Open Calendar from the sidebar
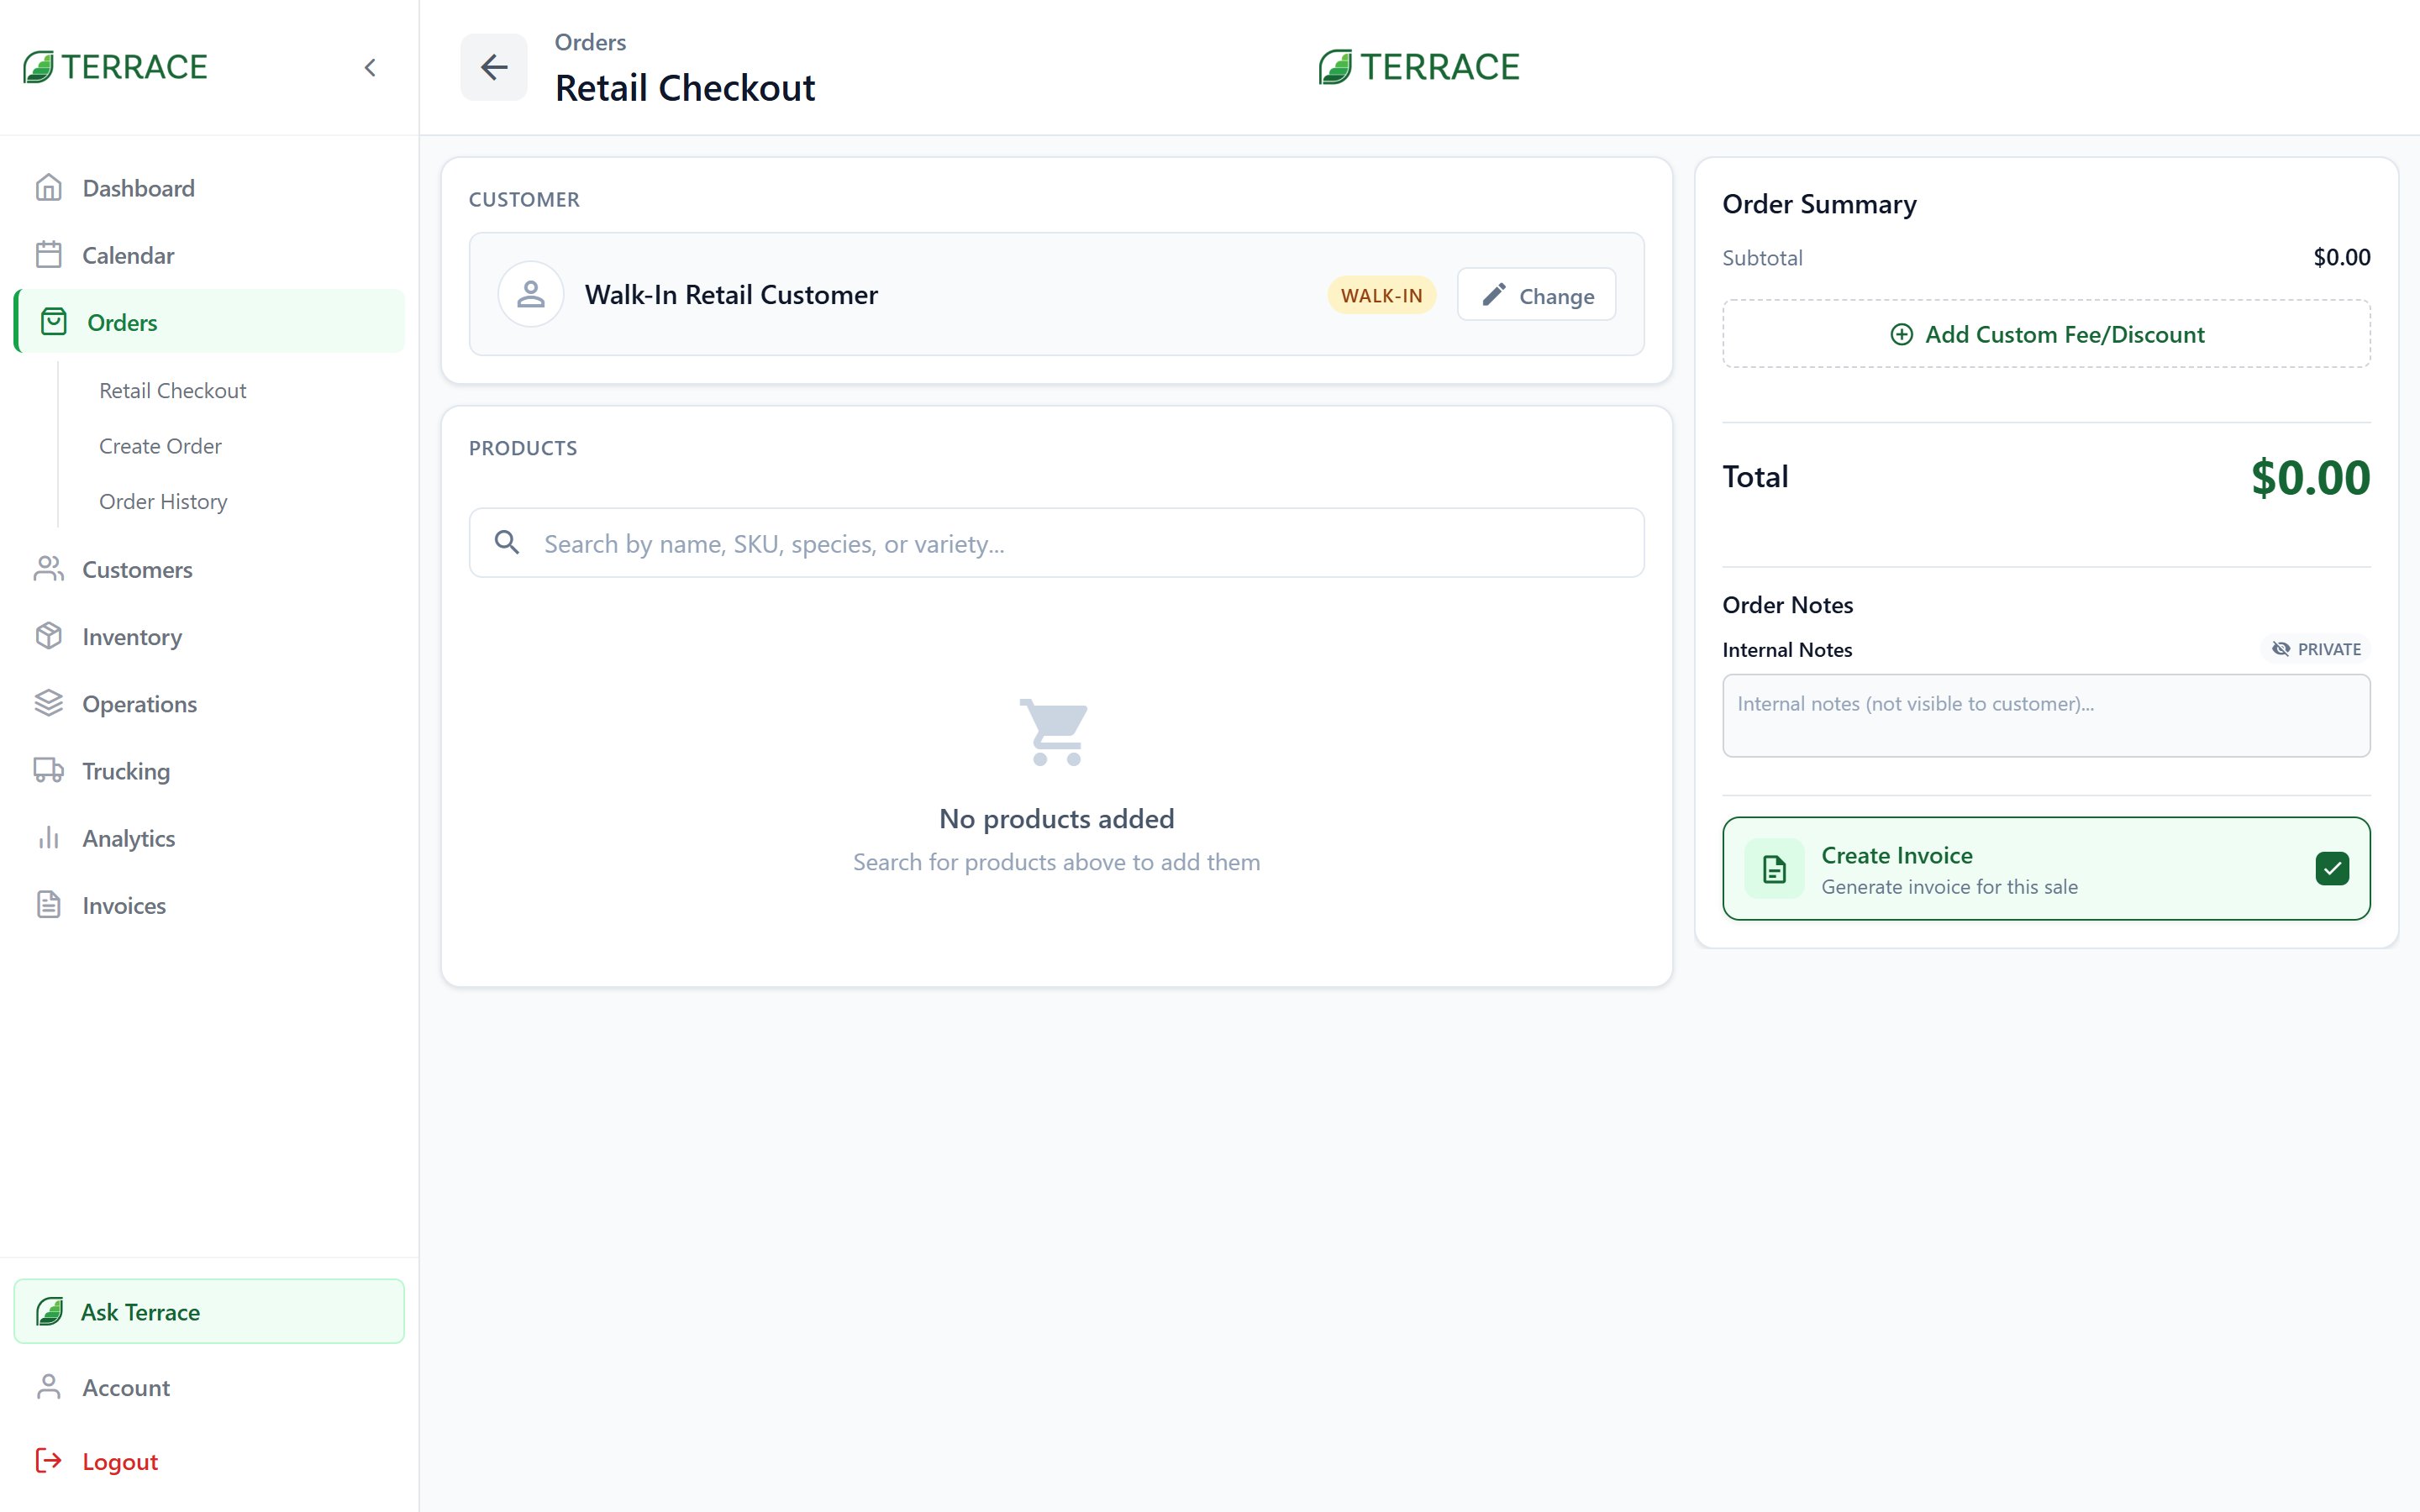 click(209, 255)
